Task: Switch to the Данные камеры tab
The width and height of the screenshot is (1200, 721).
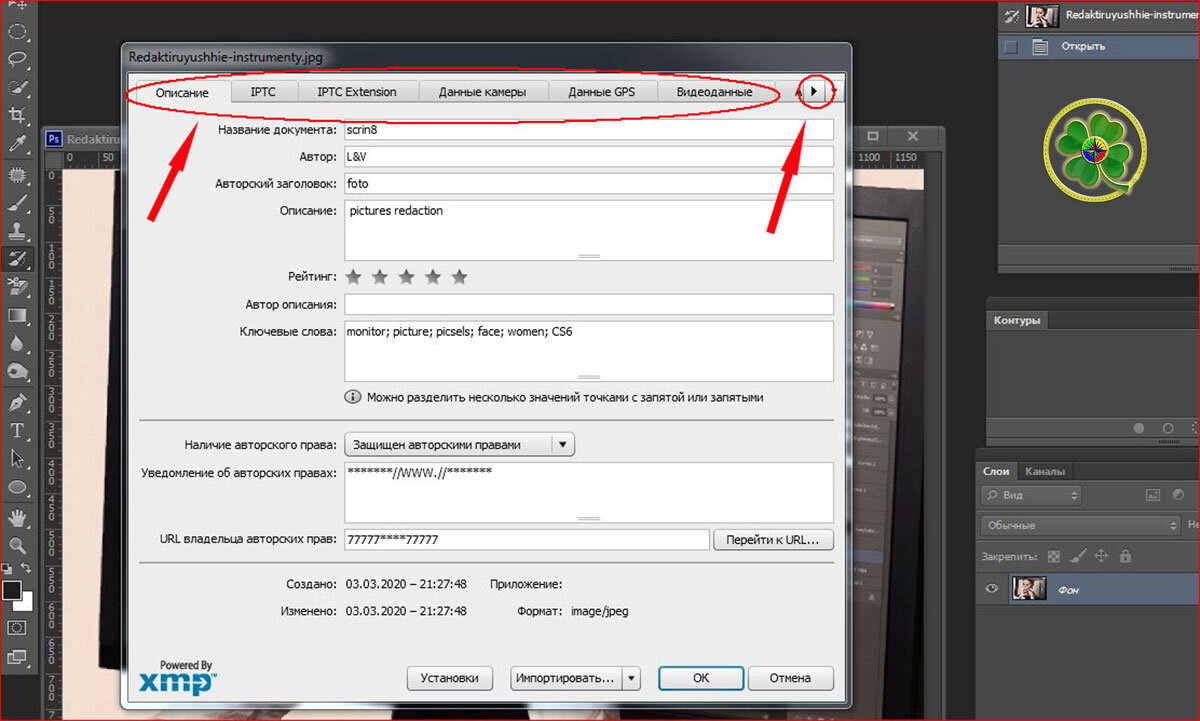Action: [483, 92]
